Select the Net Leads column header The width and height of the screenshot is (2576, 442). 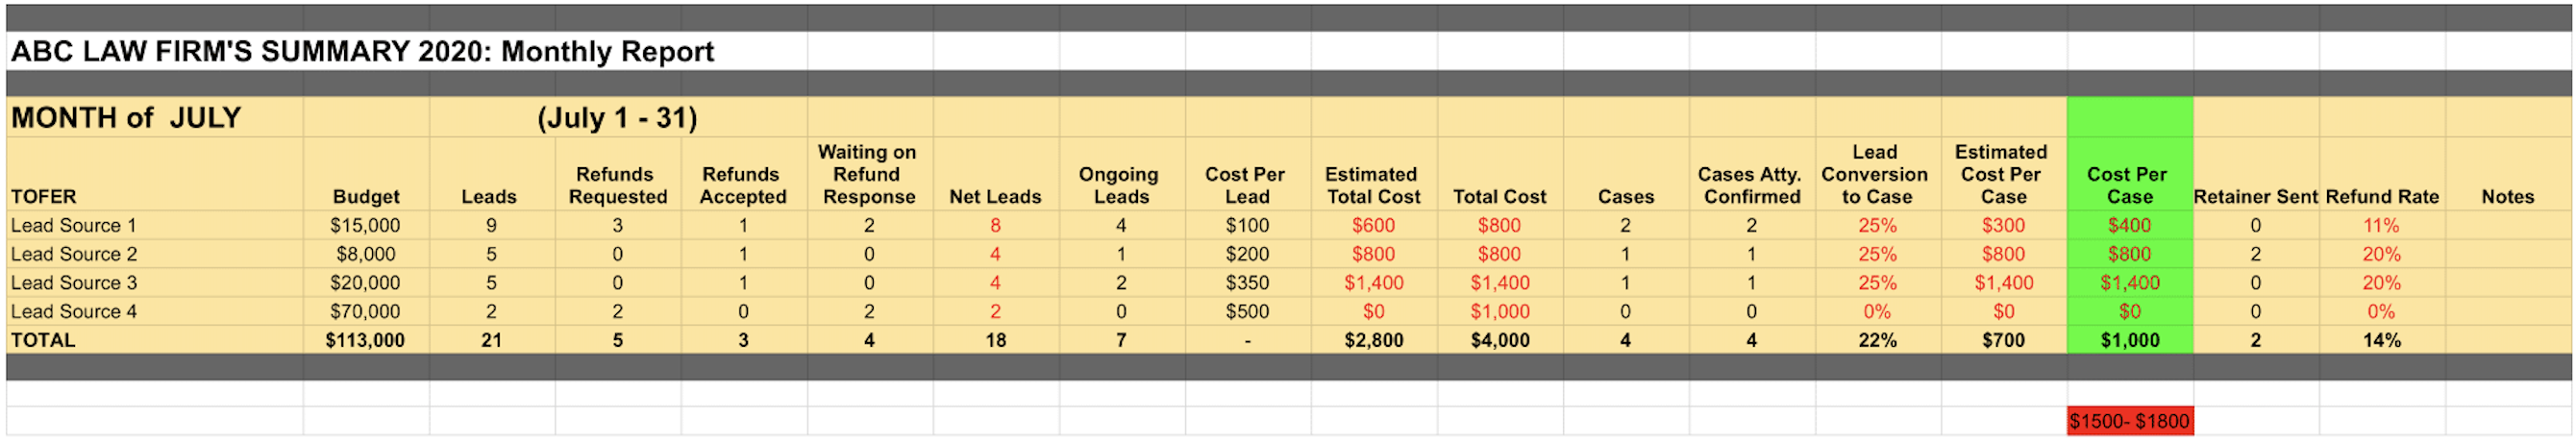995,197
